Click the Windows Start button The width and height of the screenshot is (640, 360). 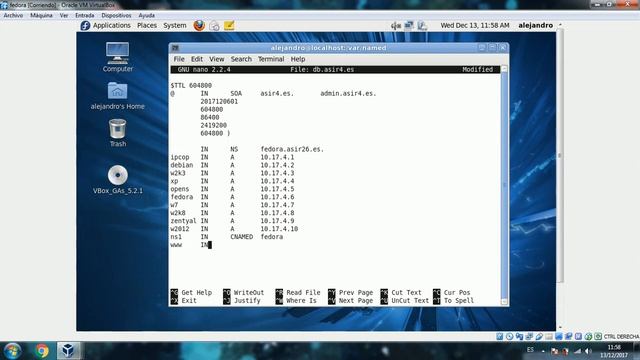pos(12,351)
